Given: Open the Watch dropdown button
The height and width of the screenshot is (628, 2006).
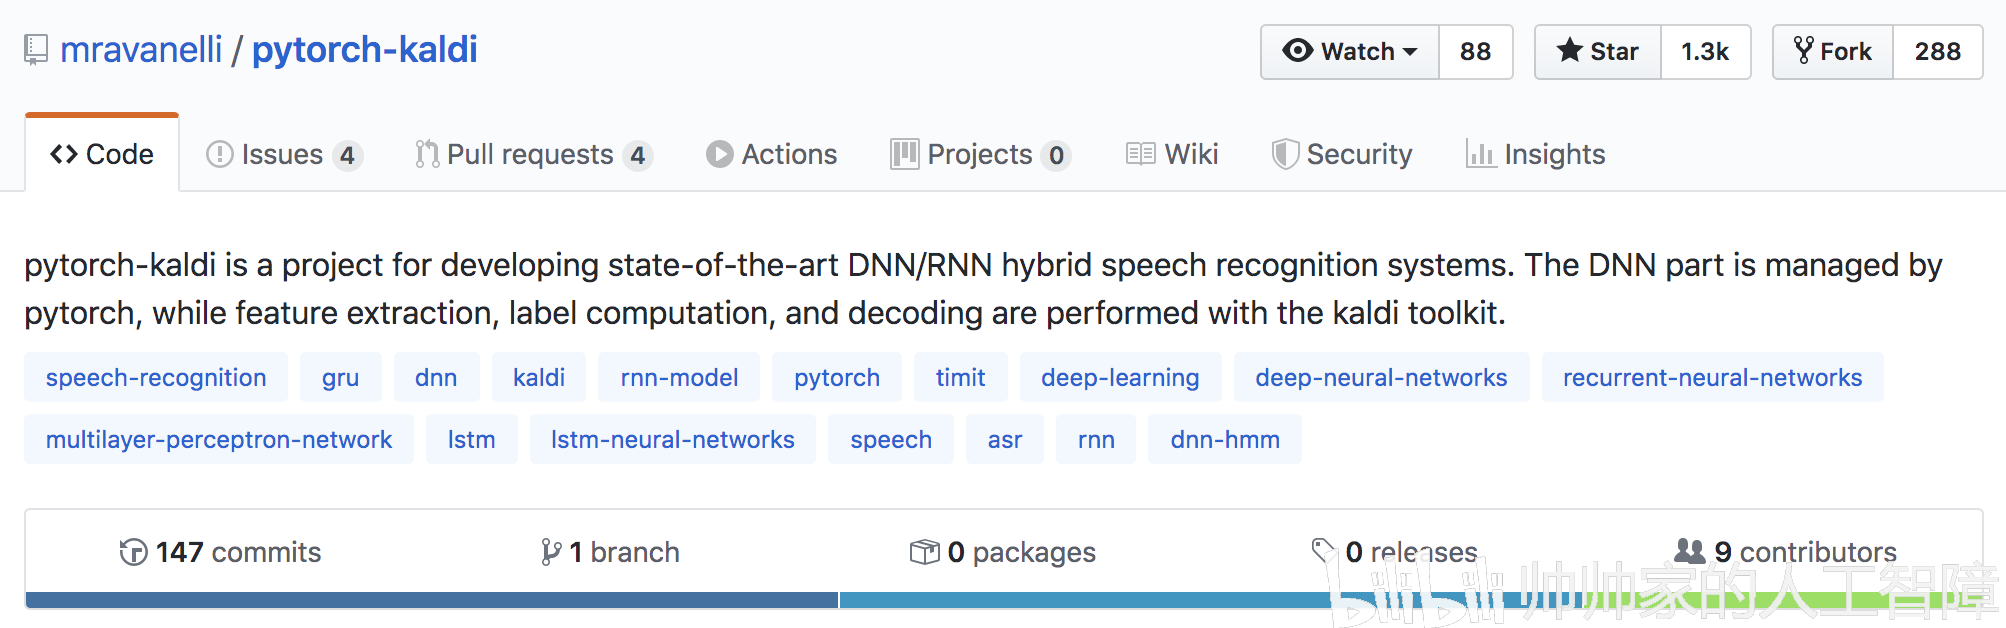Looking at the screenshot, I should [x=1350, y=52].
